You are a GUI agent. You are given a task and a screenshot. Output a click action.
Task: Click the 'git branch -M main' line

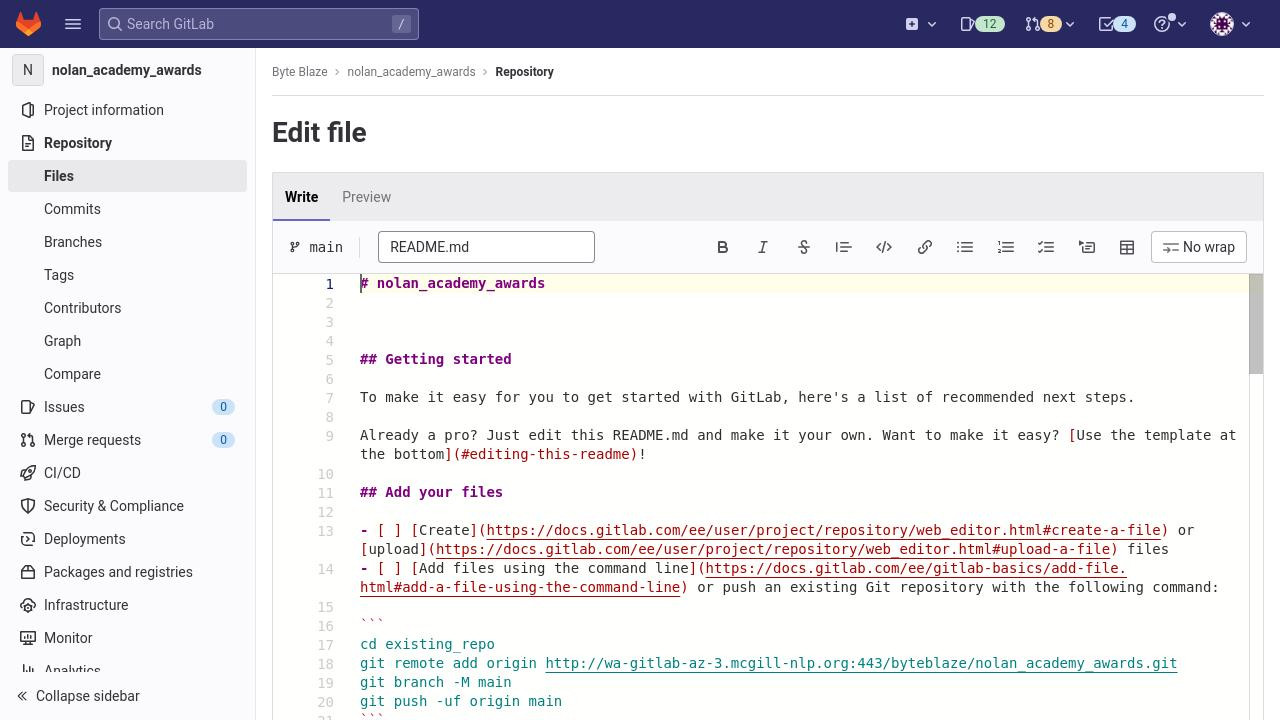coord(436,682)
